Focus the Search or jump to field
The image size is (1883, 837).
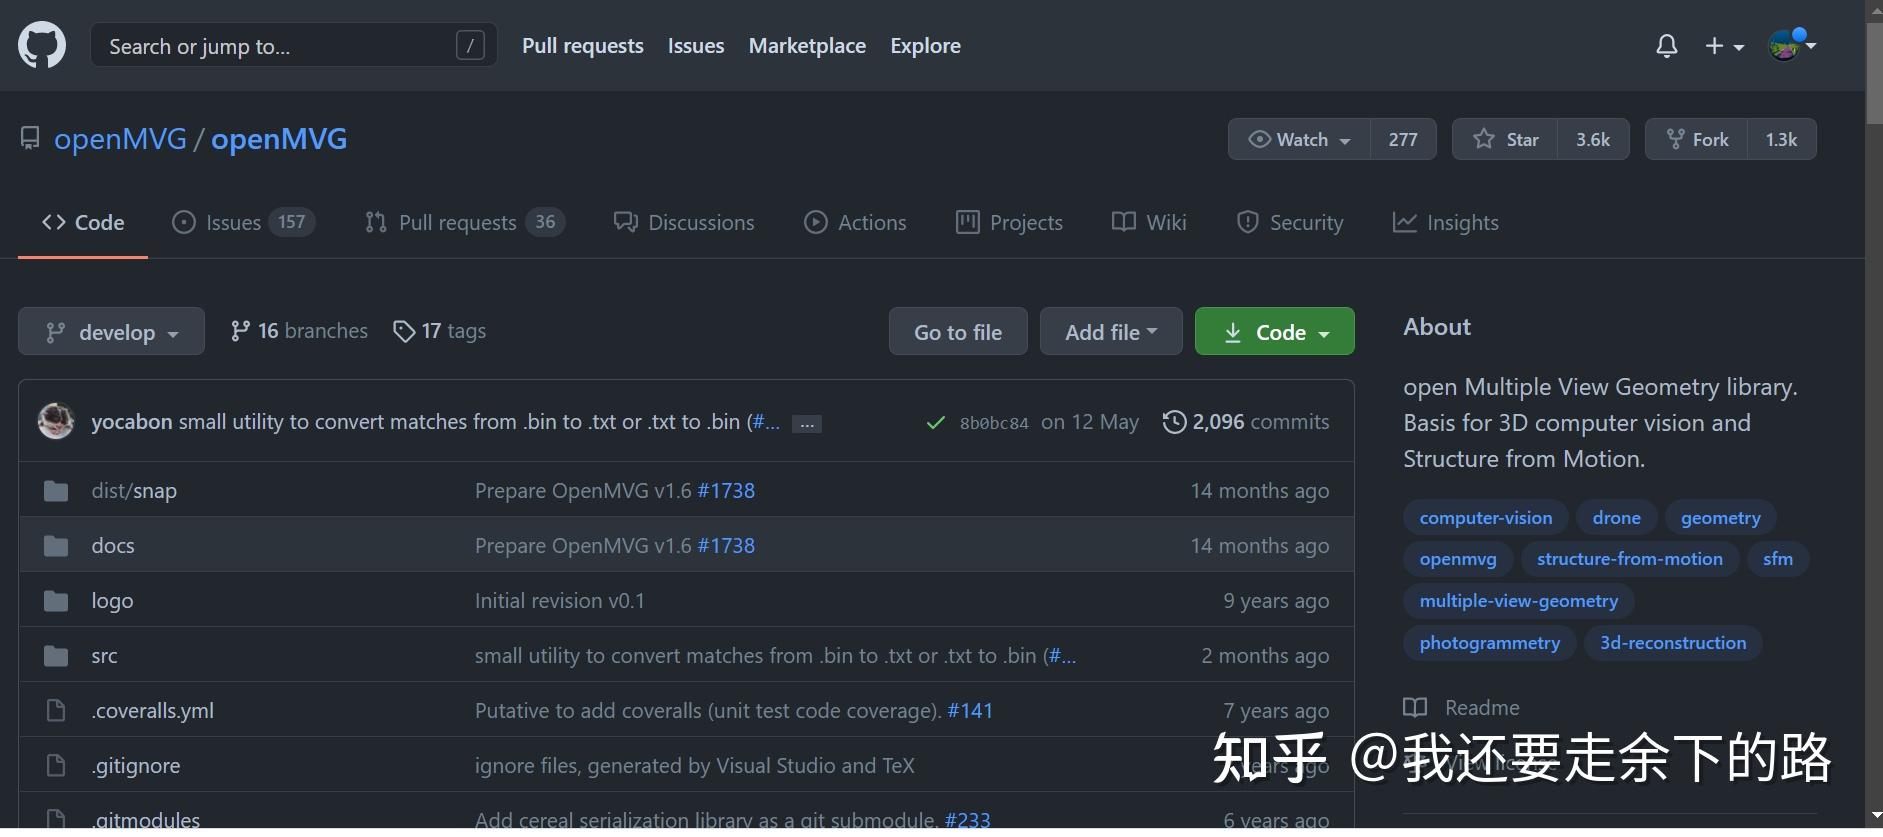click(x=294, y=46)
